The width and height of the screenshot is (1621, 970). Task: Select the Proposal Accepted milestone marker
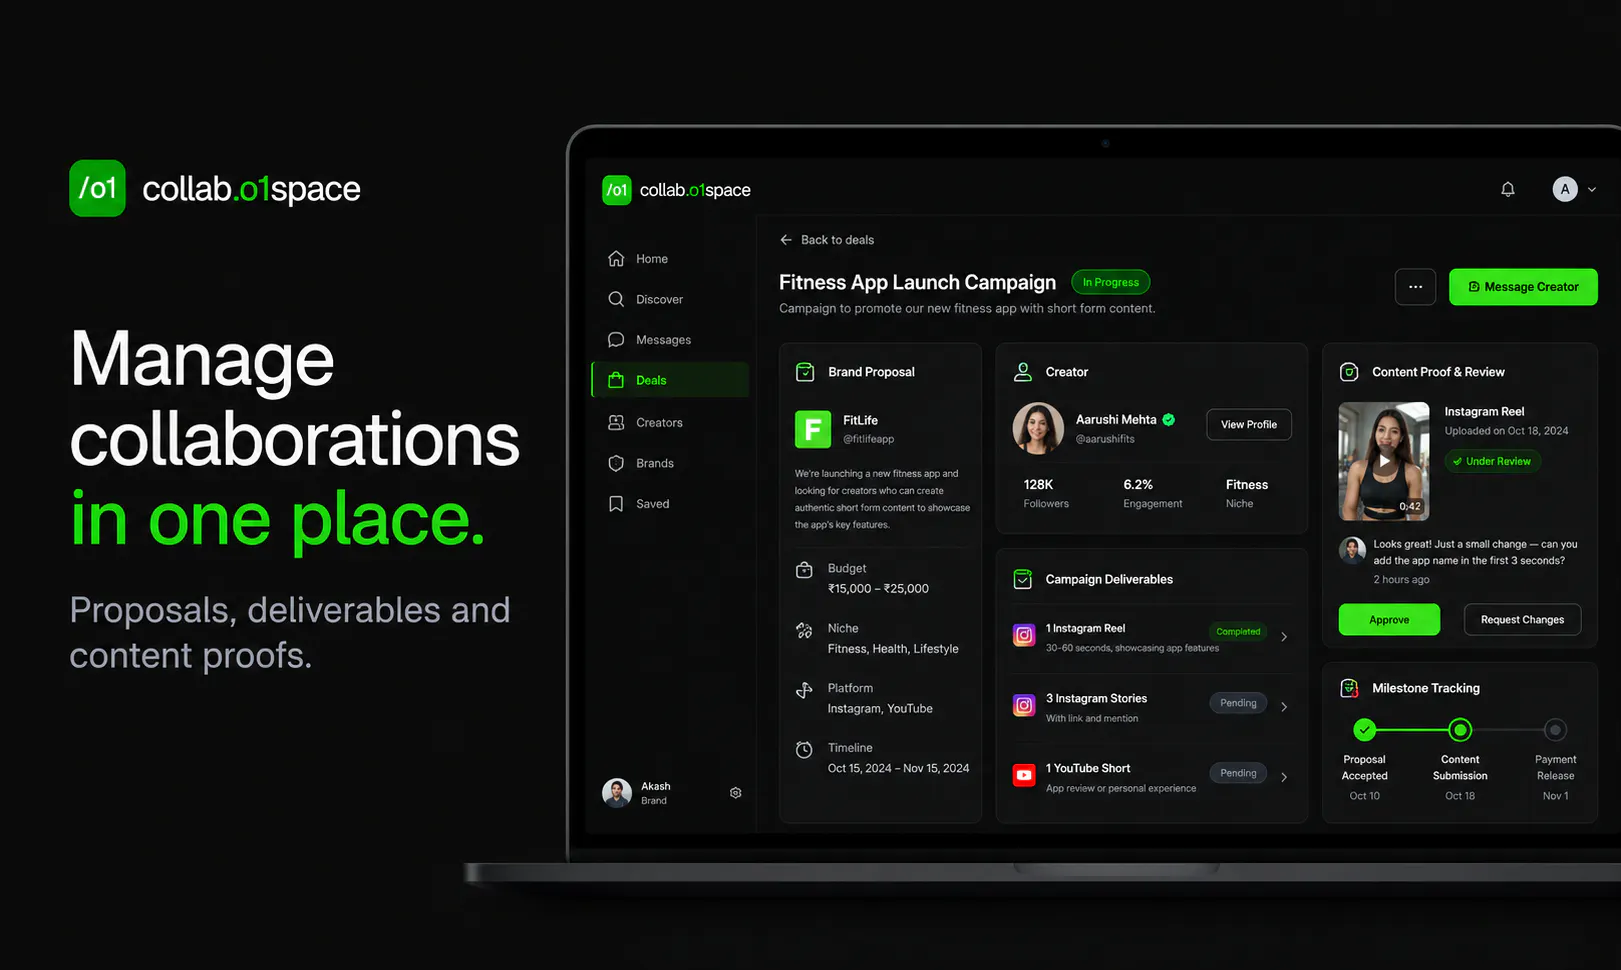(x=1365, y=730)
